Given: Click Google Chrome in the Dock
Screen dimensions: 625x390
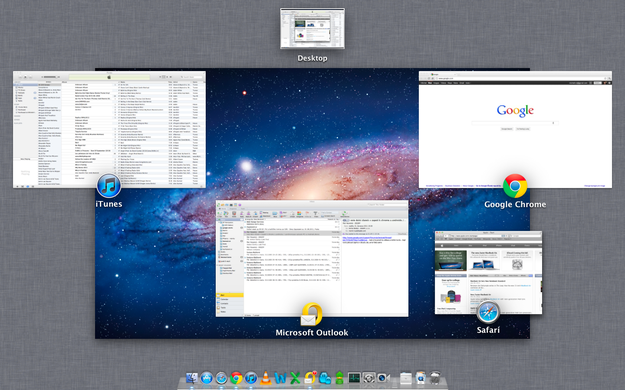Looking at the screenshot, I should coord(236,378).
